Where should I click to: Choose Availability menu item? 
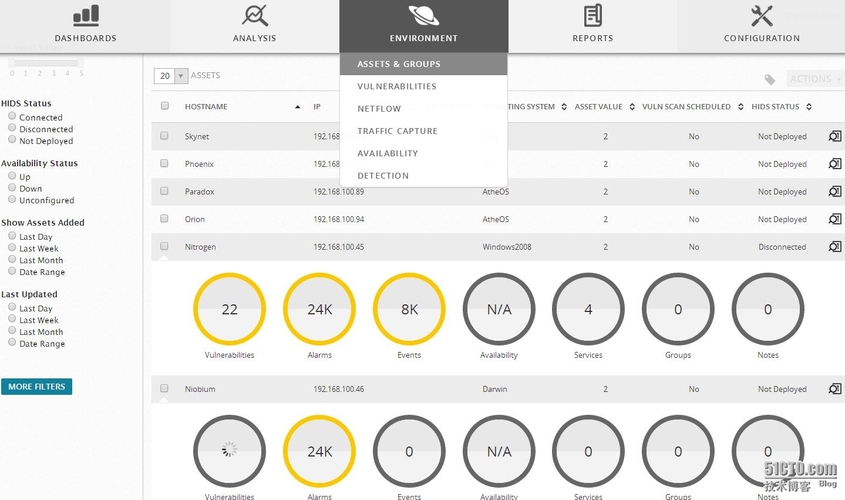(424, 153)
